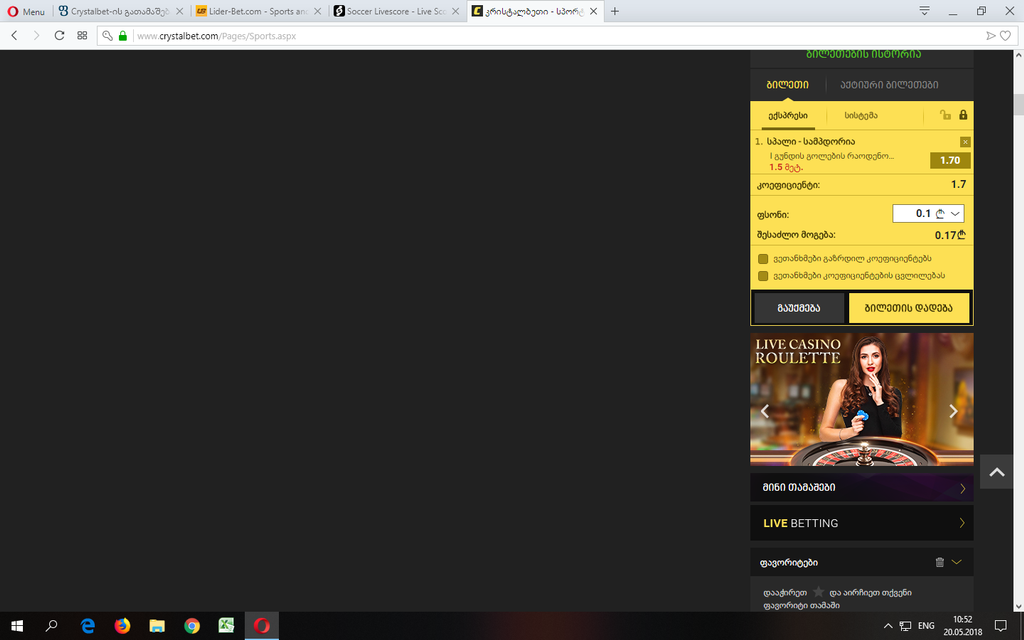Expand the stake amount dropdown arrow

click(955, 214)
